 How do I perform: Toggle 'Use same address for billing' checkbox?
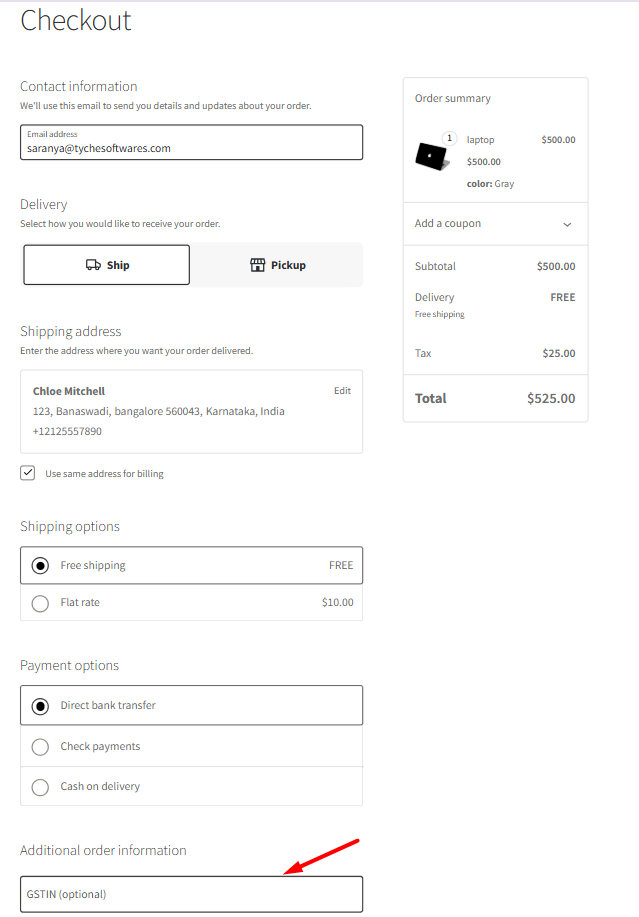tap(28, 472)
